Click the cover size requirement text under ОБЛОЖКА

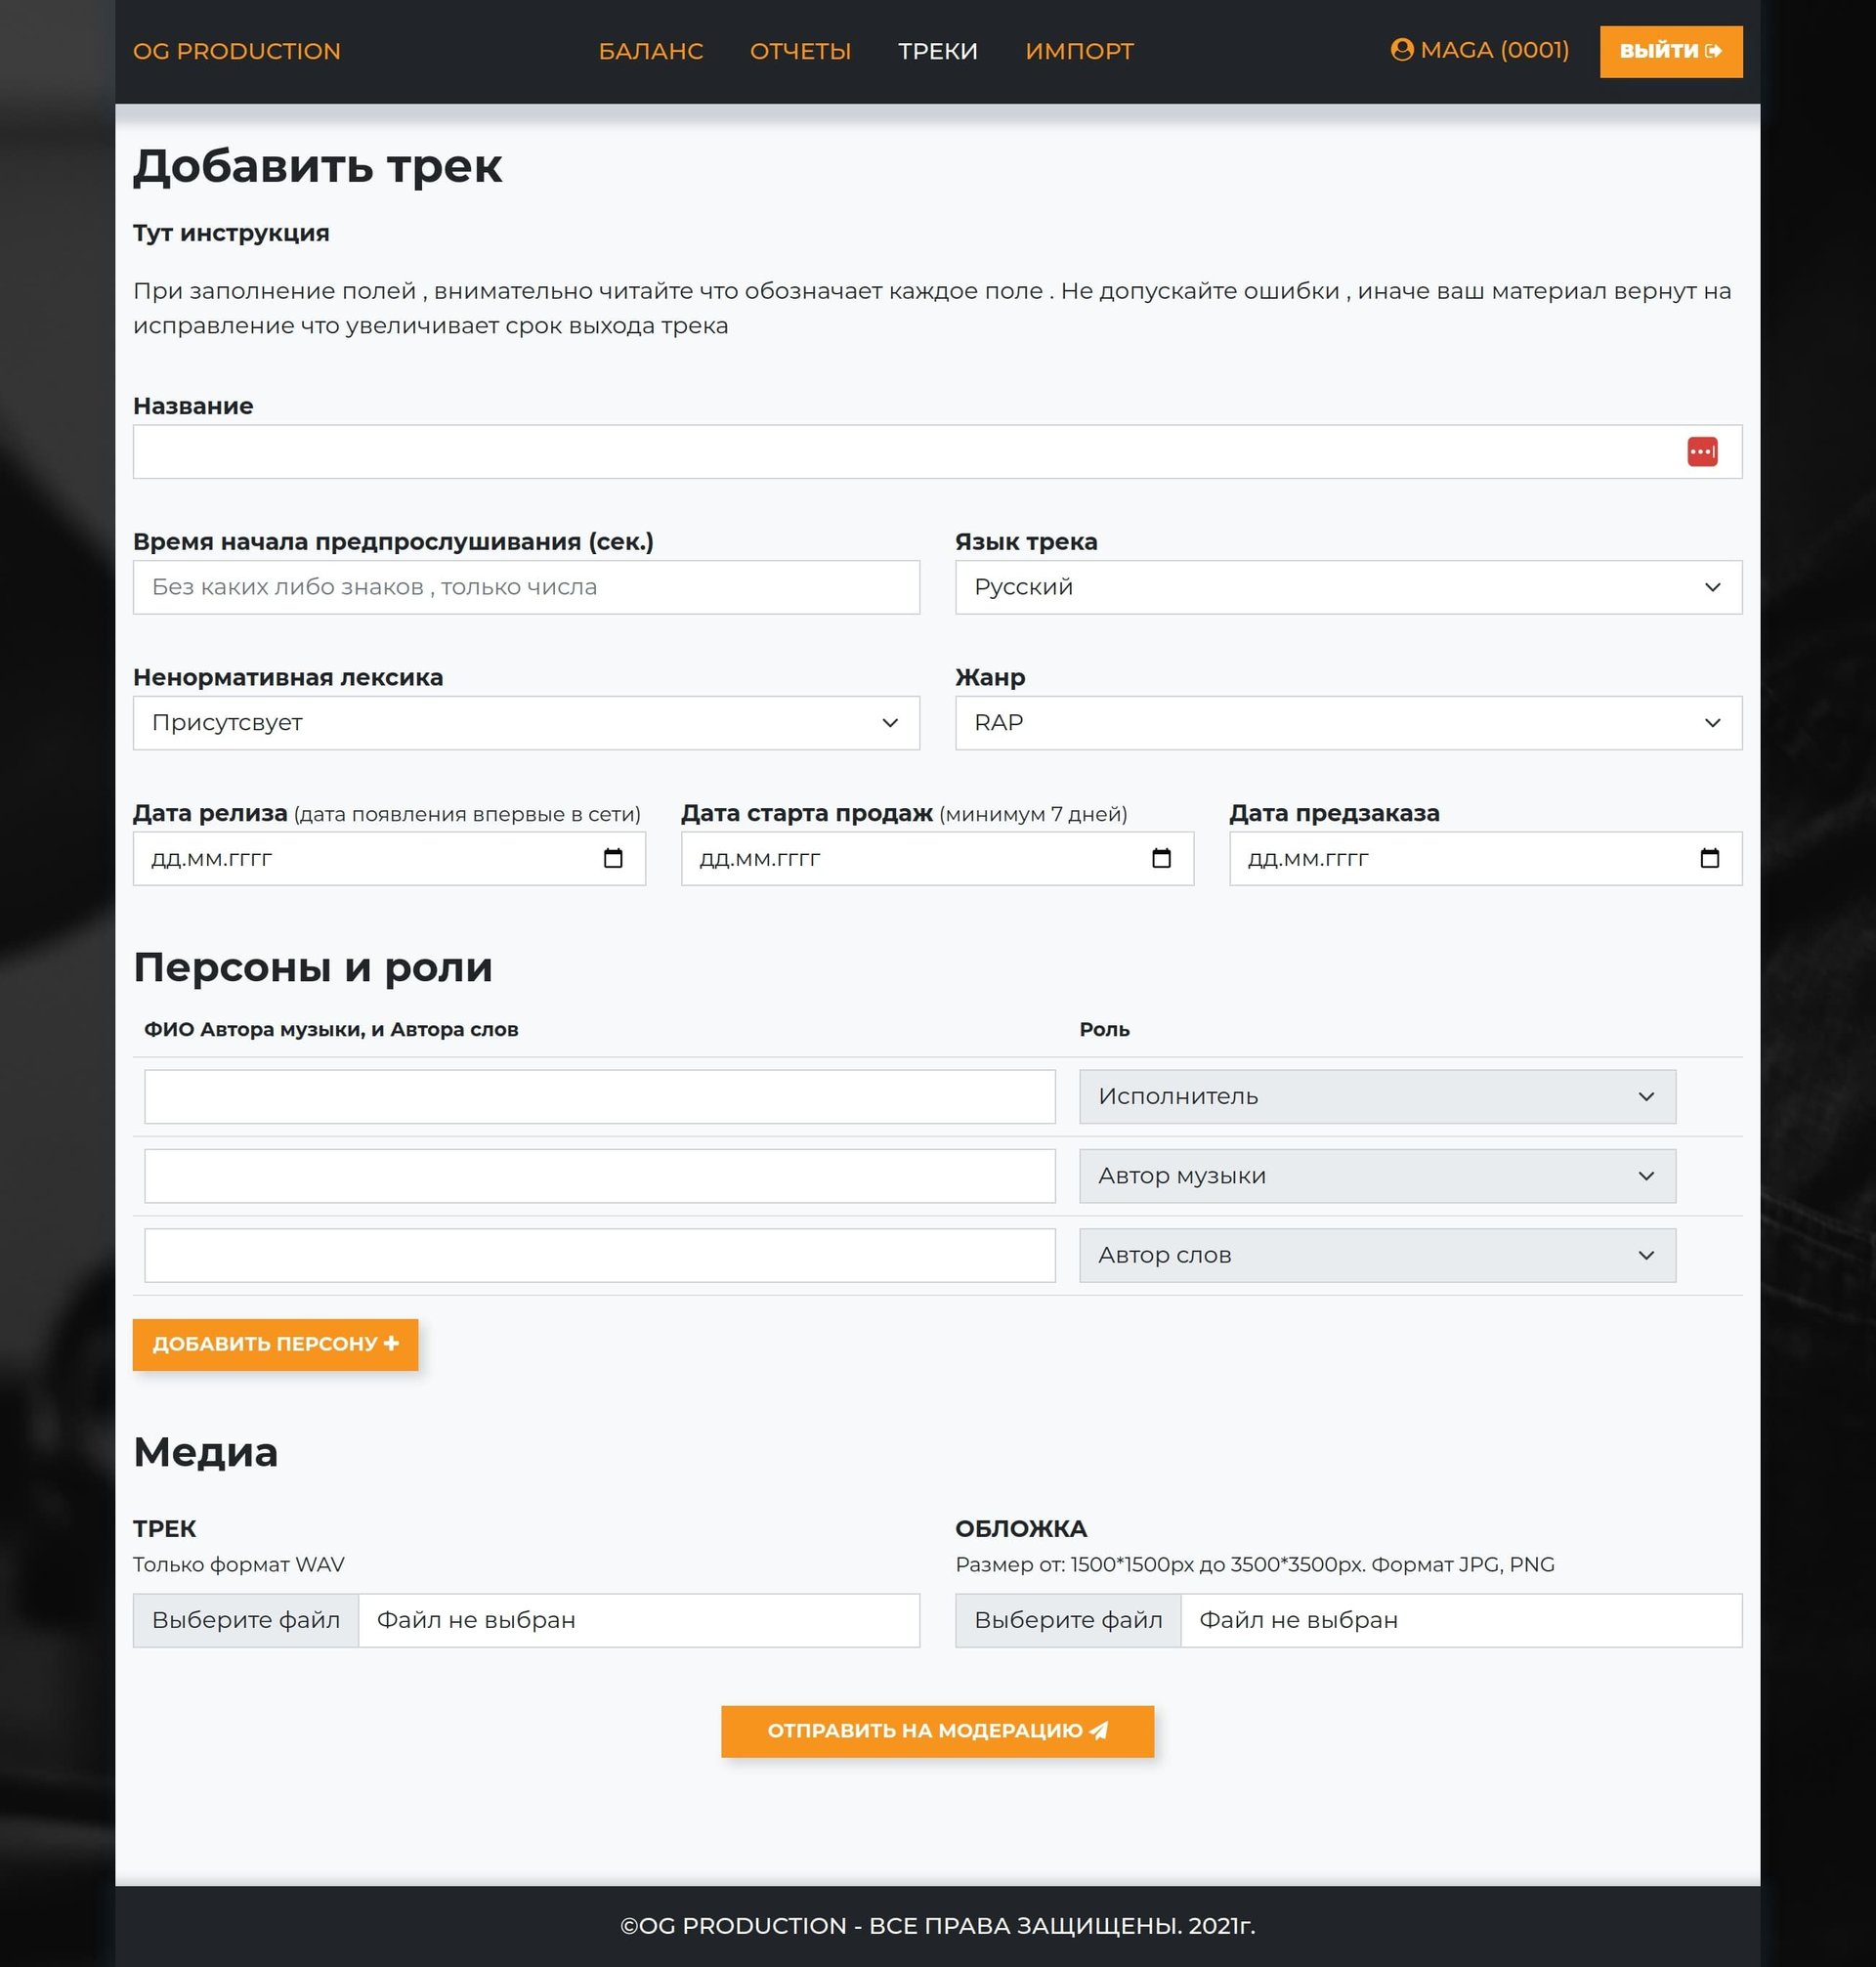pos(1255,1564)
